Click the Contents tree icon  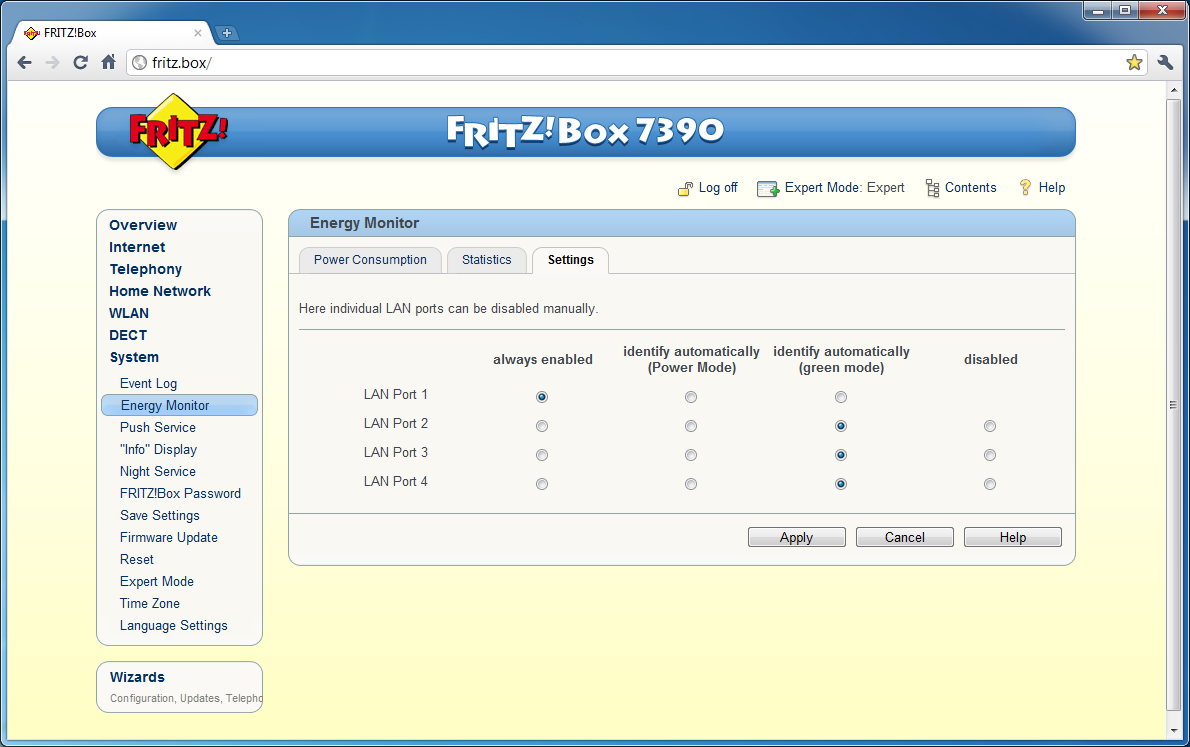click(x=932, y=188)
